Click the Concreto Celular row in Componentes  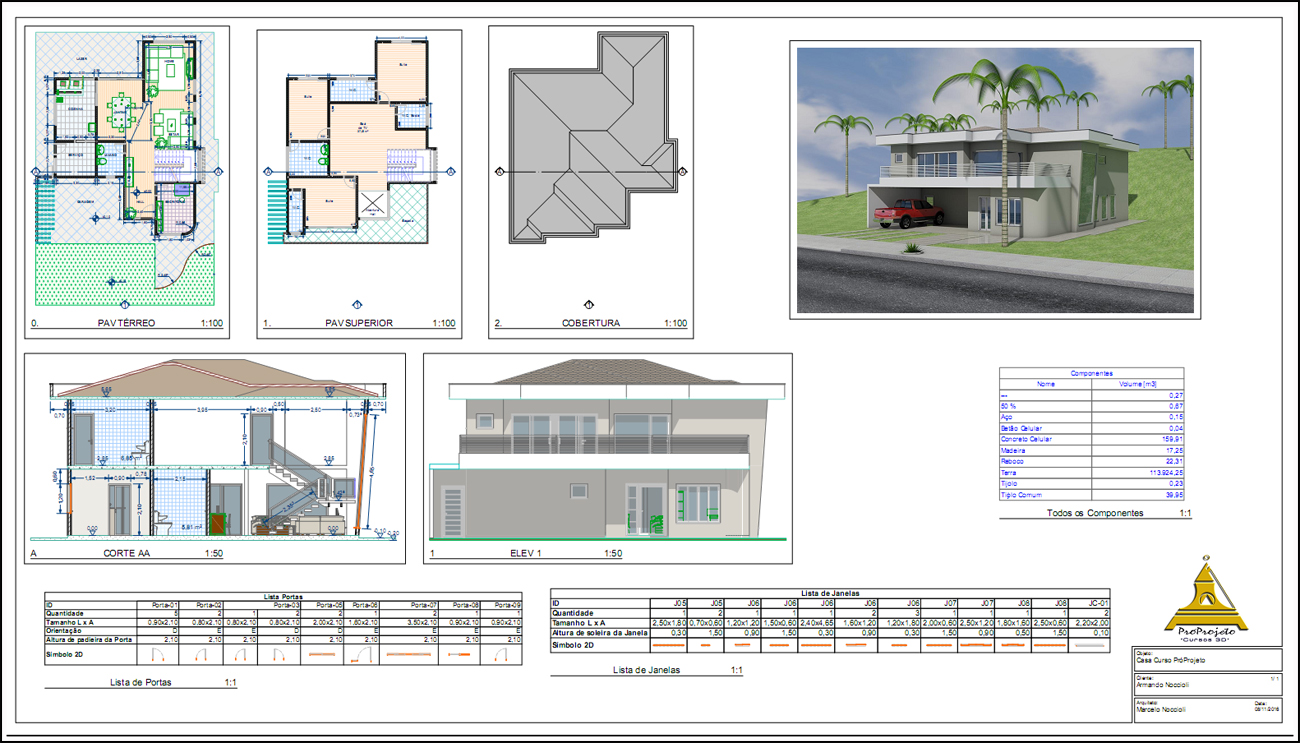[x=1045, y=439]
